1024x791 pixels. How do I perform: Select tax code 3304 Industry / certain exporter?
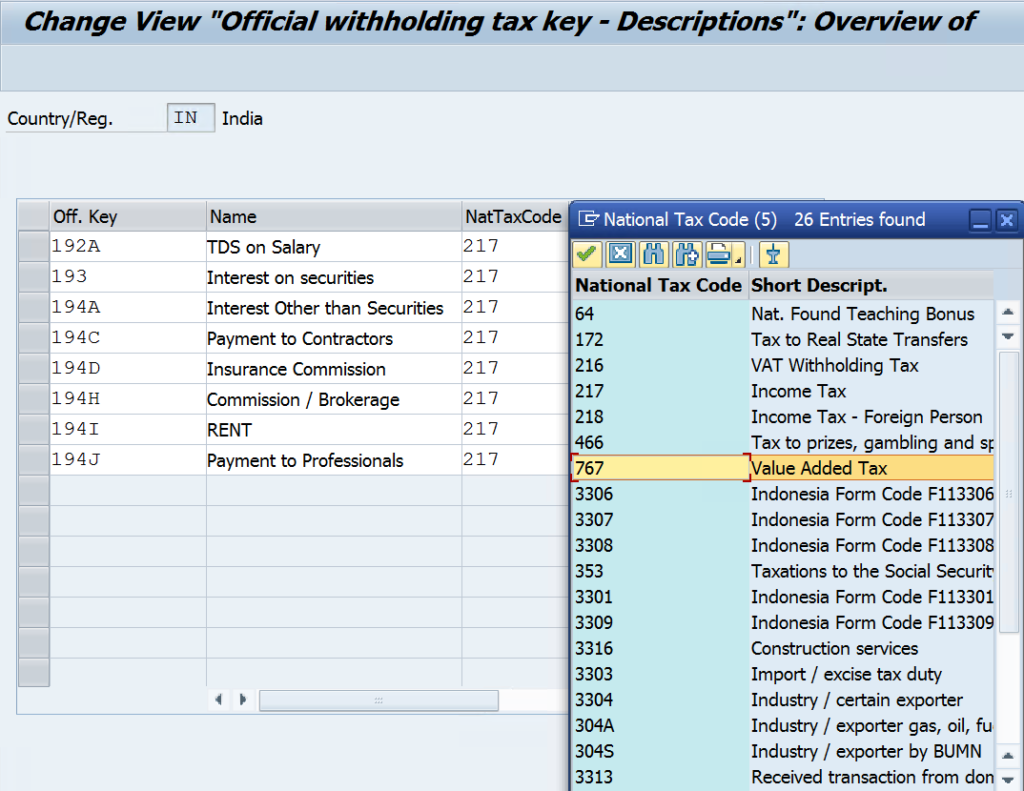(783, 700)
